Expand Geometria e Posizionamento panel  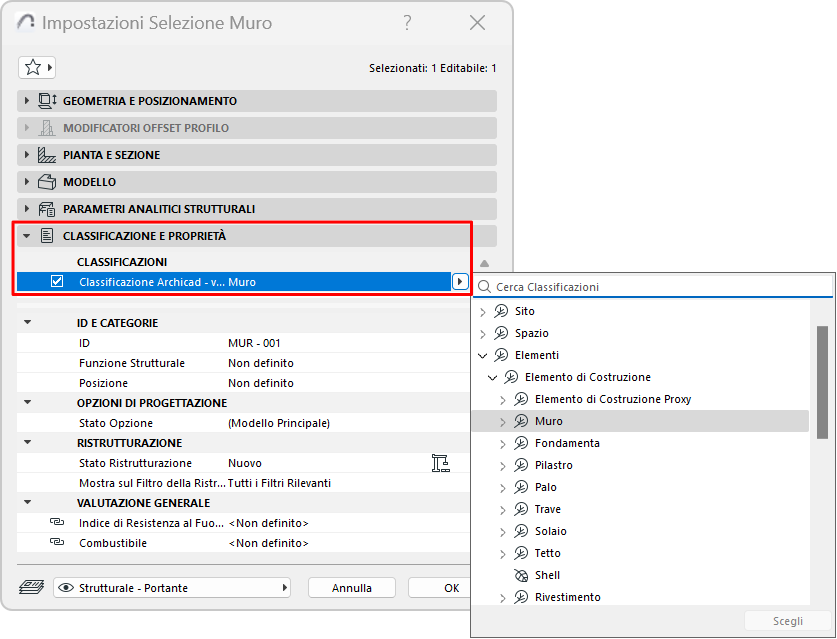click(x=27, y=101)
